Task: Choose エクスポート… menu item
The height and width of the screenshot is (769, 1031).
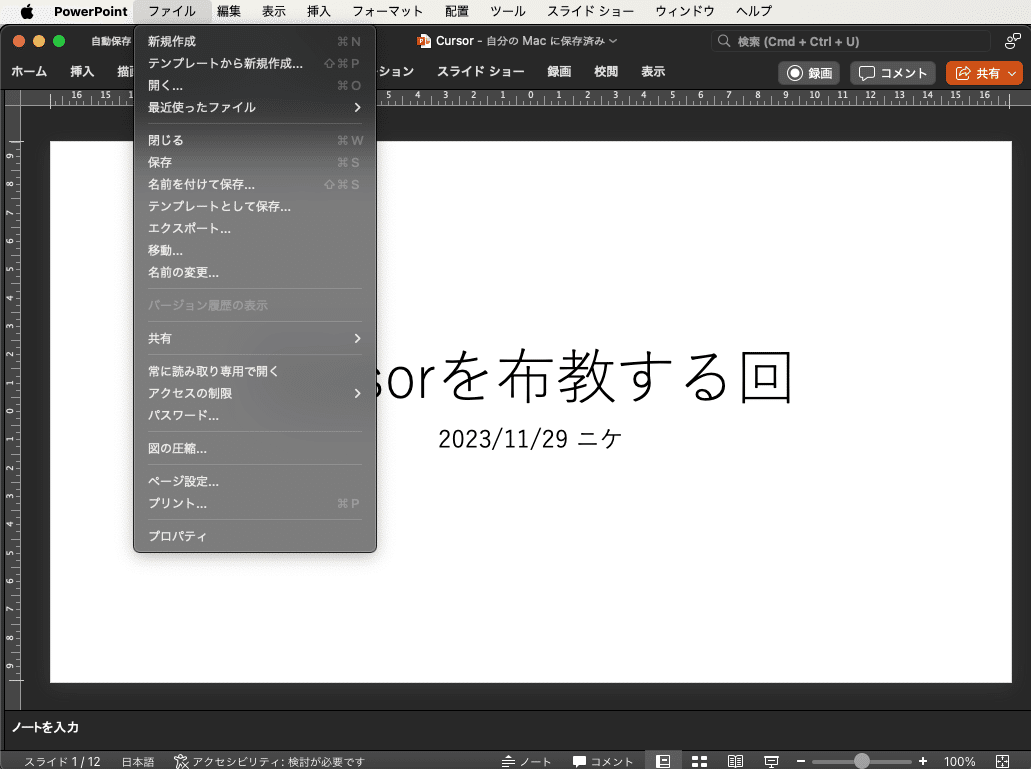Action: pos(254,228)
